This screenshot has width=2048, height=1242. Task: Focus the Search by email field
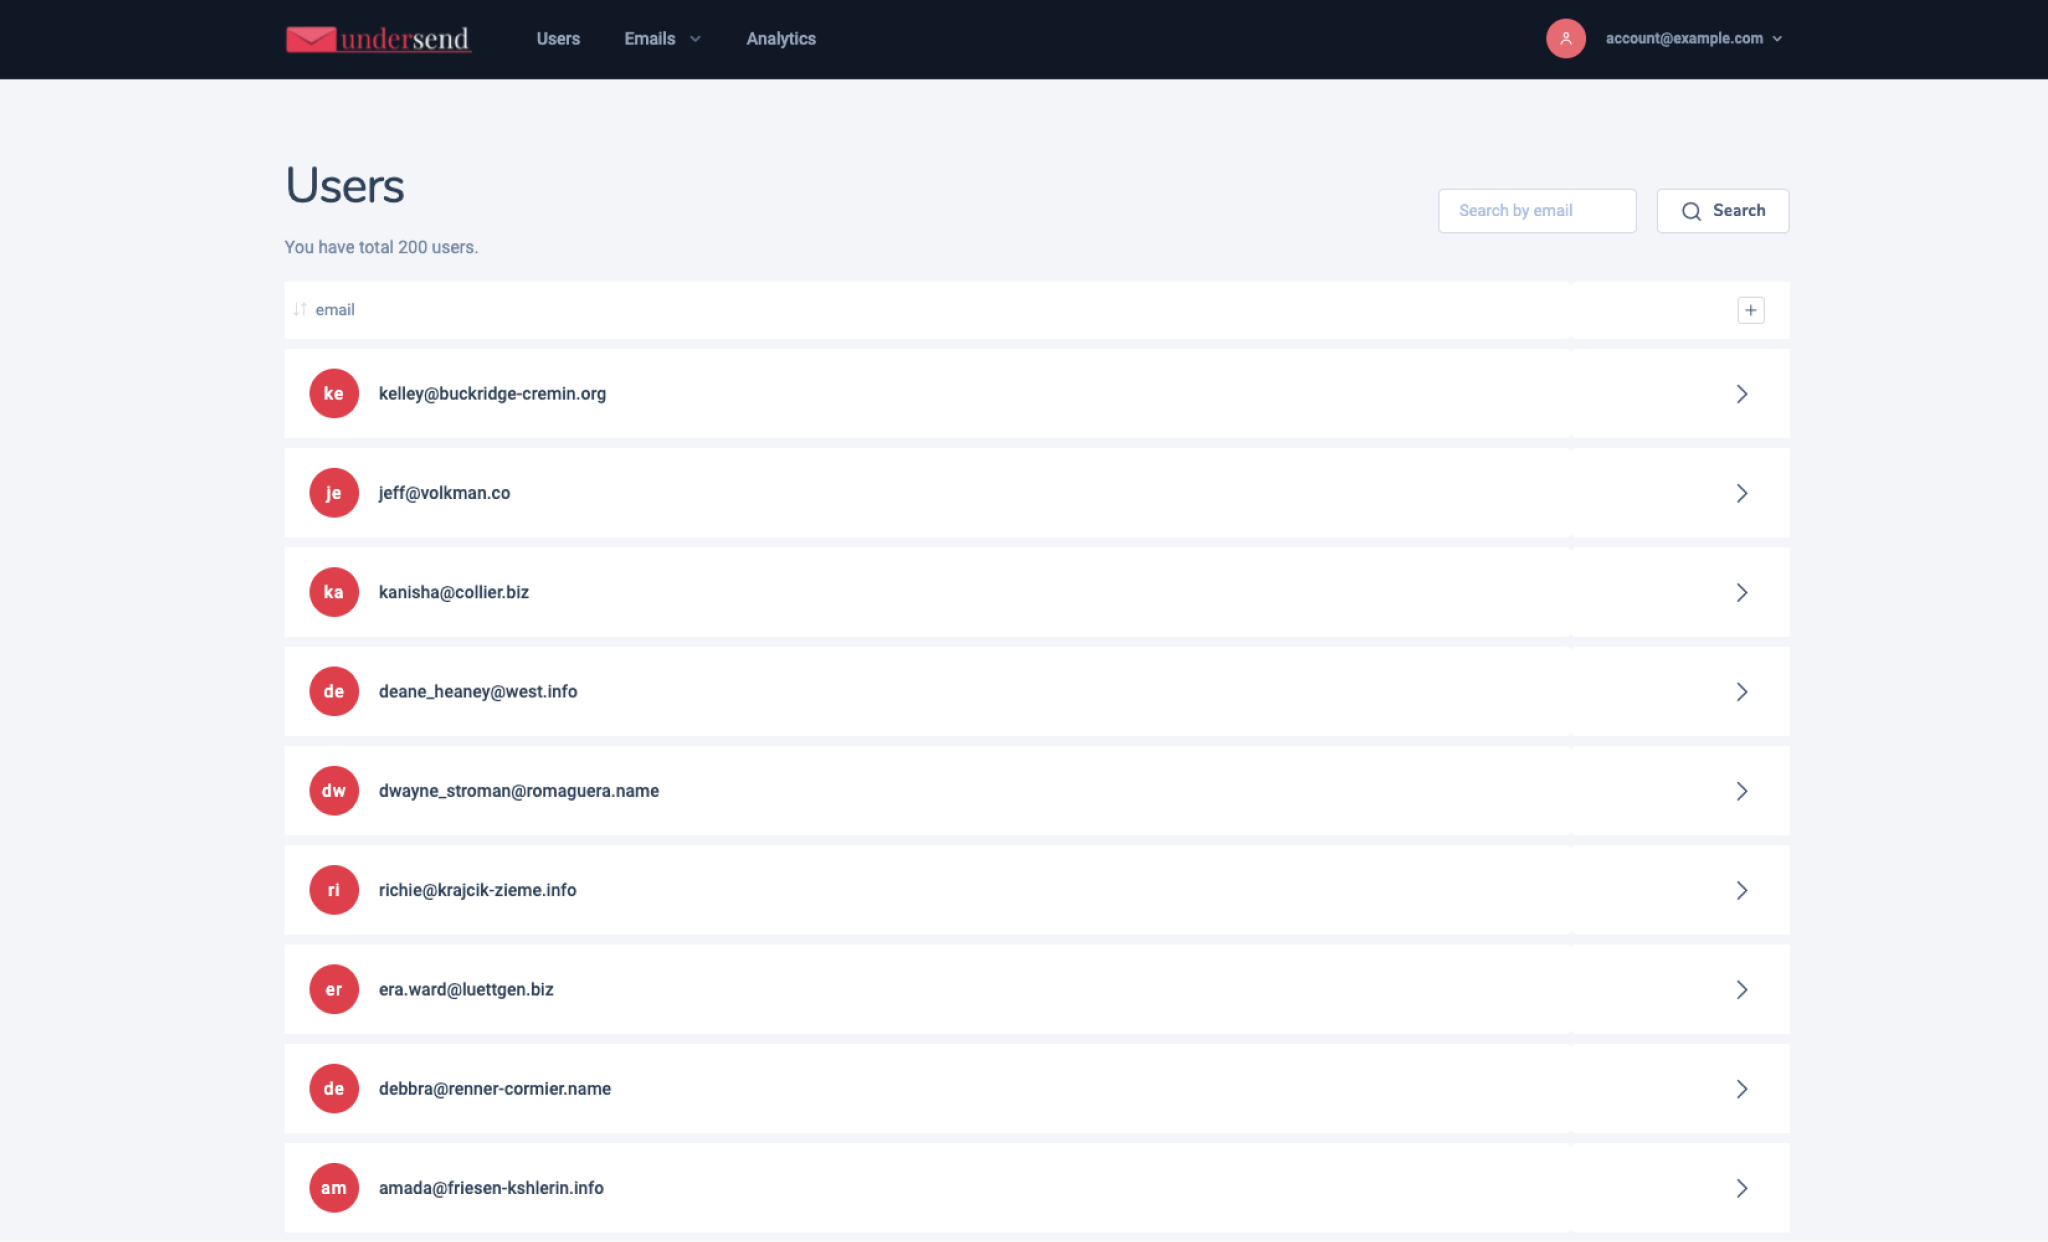pyautogui.click(x=1536, y=211)
